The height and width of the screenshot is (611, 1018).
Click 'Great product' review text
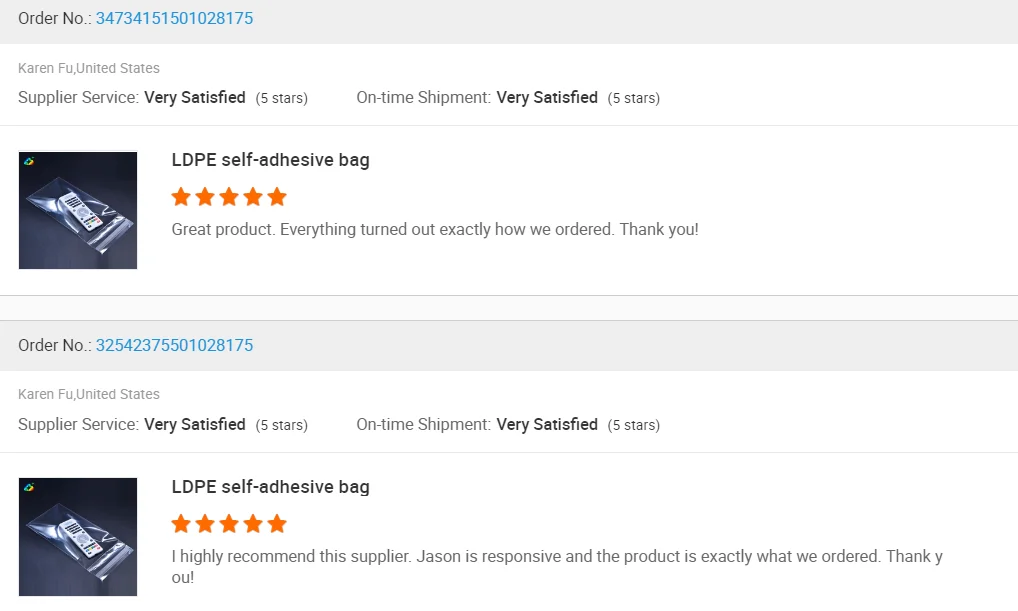point(435,229)
